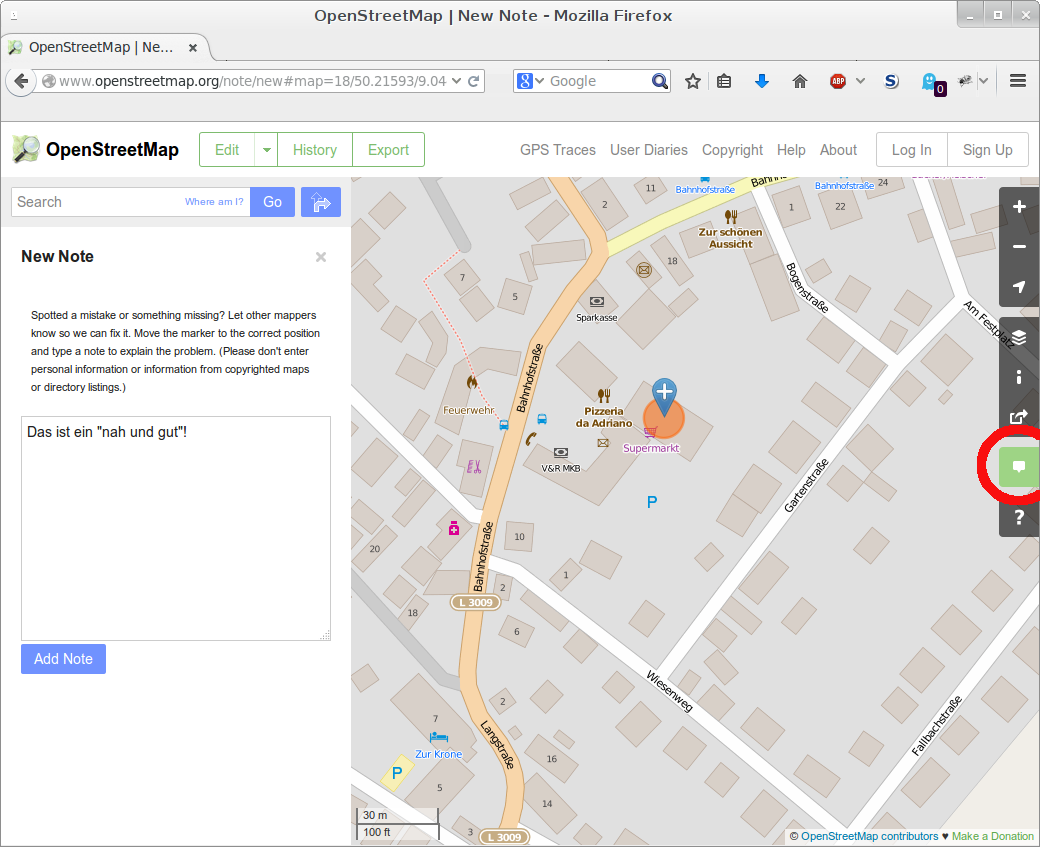Image resolution: width=1040 pixels, height=847 pixels.
Task: Click the Sparkasse bank icon on map
Action: point(597,302)
